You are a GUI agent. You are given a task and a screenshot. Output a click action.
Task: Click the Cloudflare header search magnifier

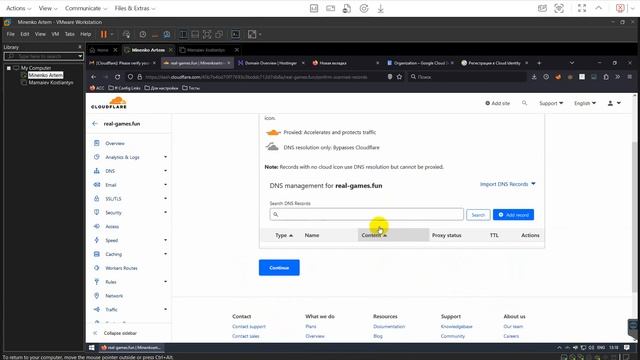(524, 103)
